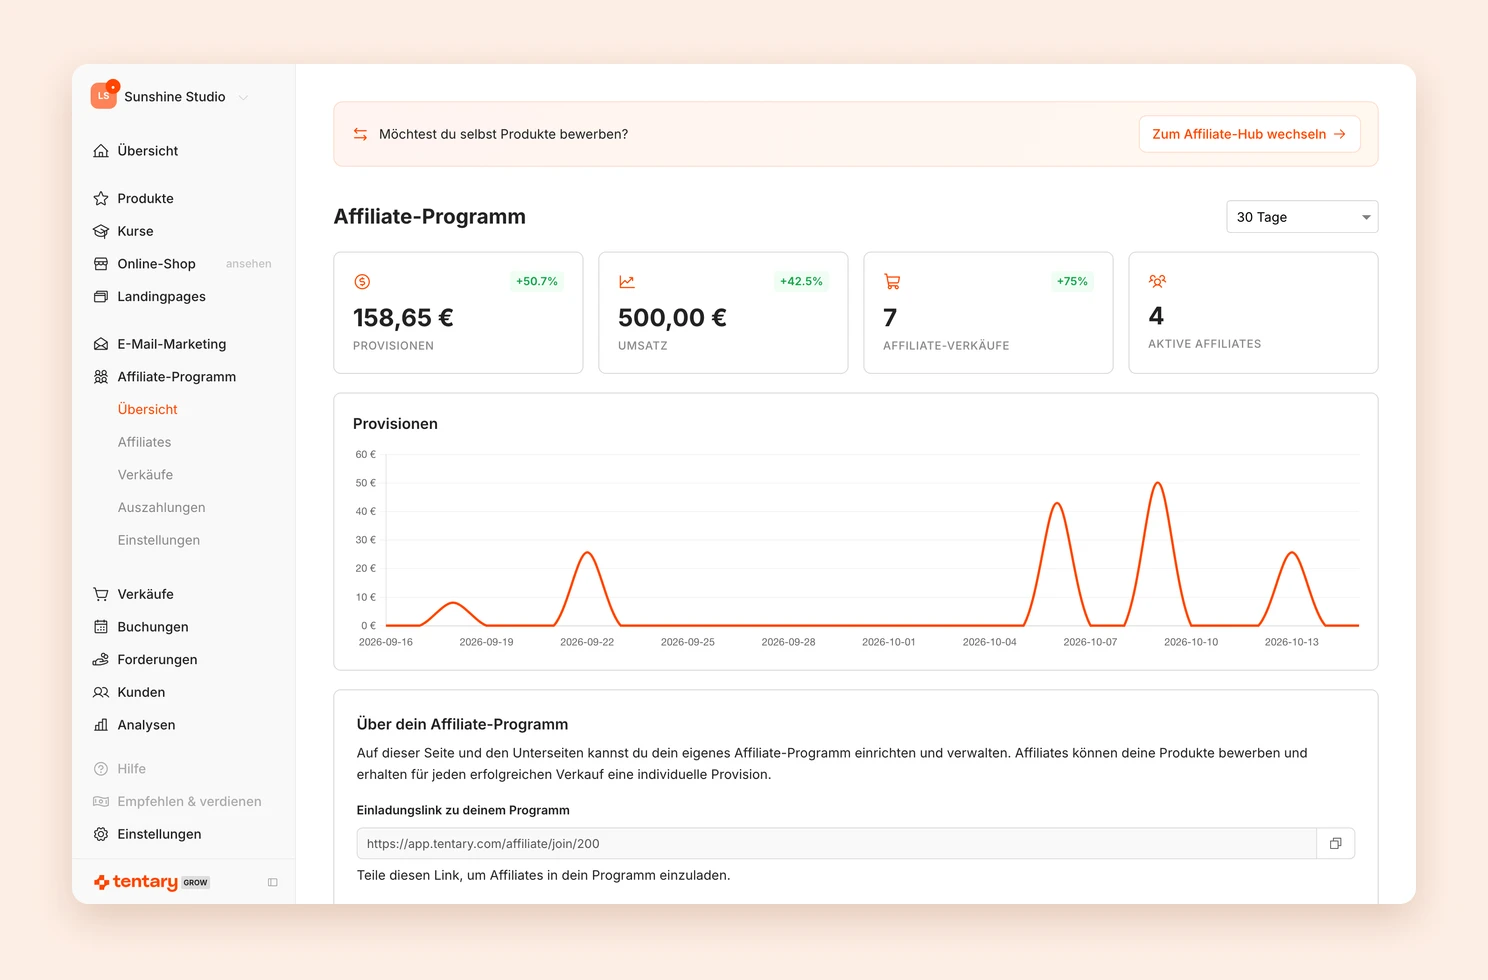
Task: Click the invitation link URL field
Action: point(836,844)
